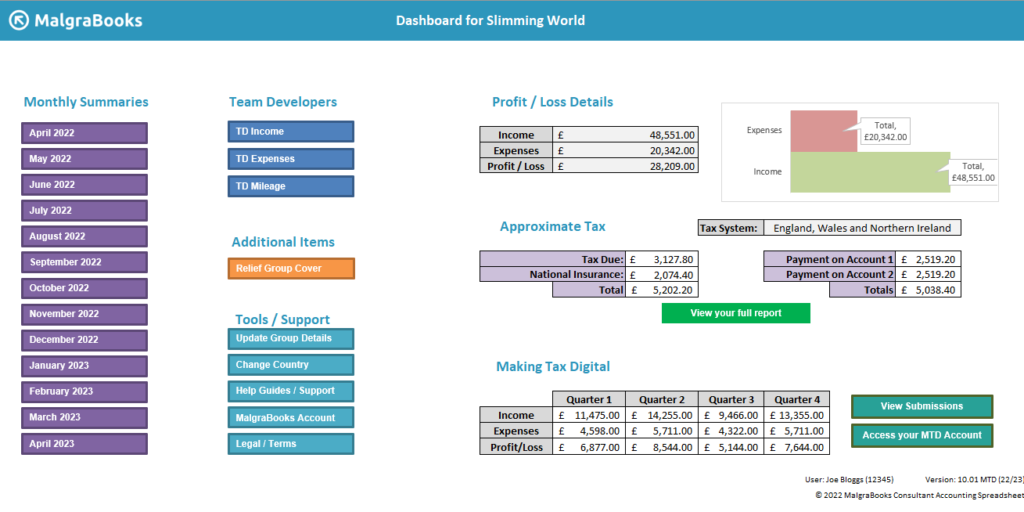Click the Quarter 2 column header
Screen dimensions: 1024x512
pyautogui.click(x=662, y=399)
